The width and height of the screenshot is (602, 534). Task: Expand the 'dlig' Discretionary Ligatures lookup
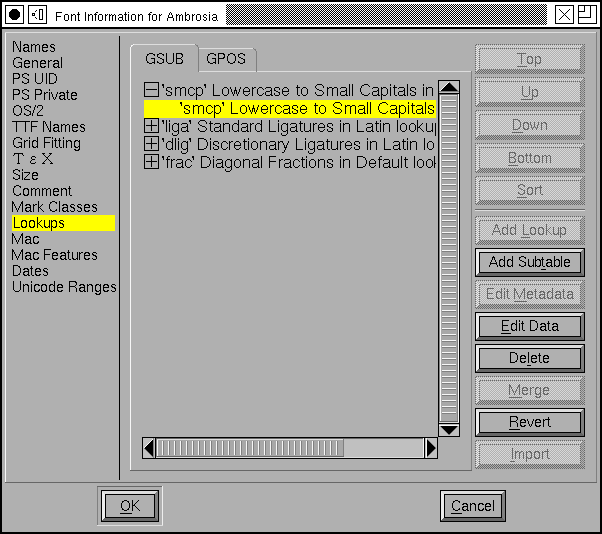pos(151,145)
